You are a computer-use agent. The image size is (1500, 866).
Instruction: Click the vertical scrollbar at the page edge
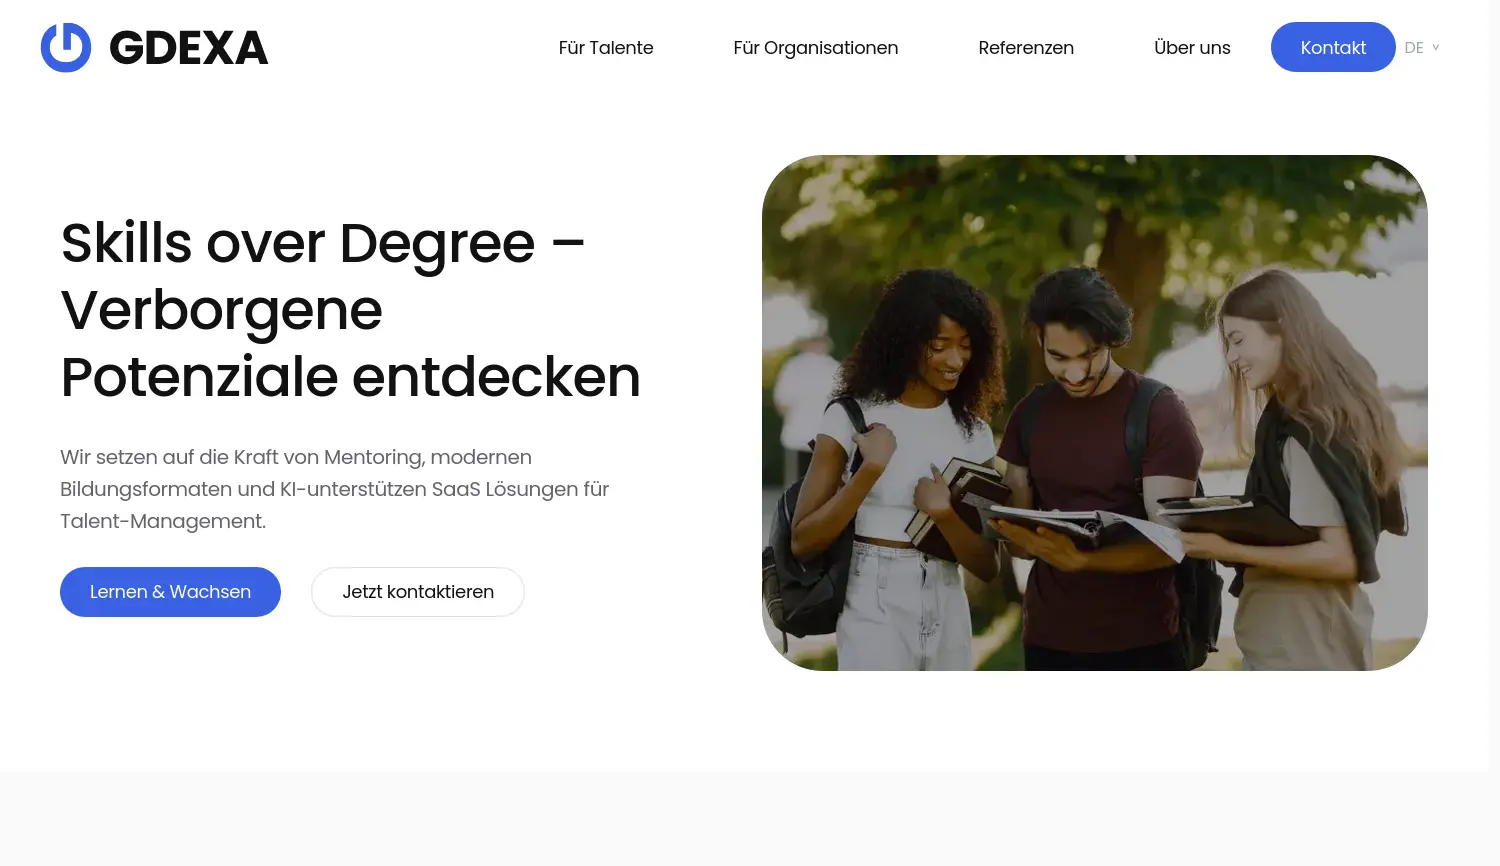(1494, 433)
